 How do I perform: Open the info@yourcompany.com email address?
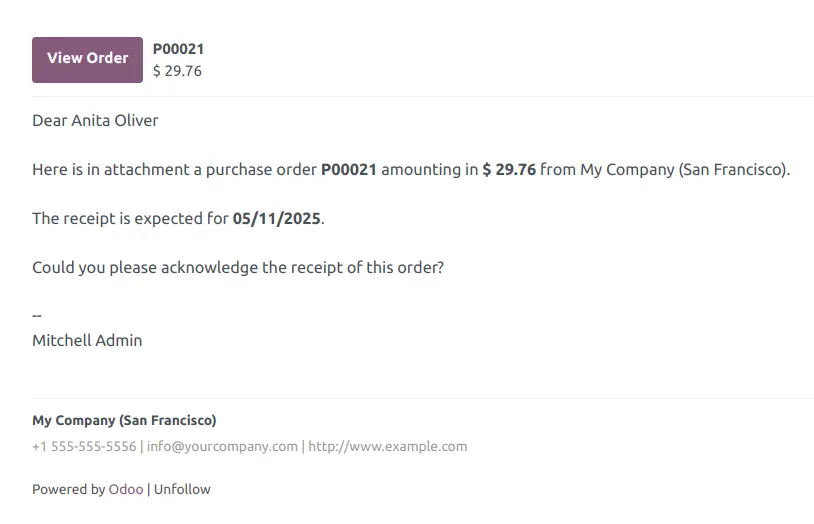222,446
